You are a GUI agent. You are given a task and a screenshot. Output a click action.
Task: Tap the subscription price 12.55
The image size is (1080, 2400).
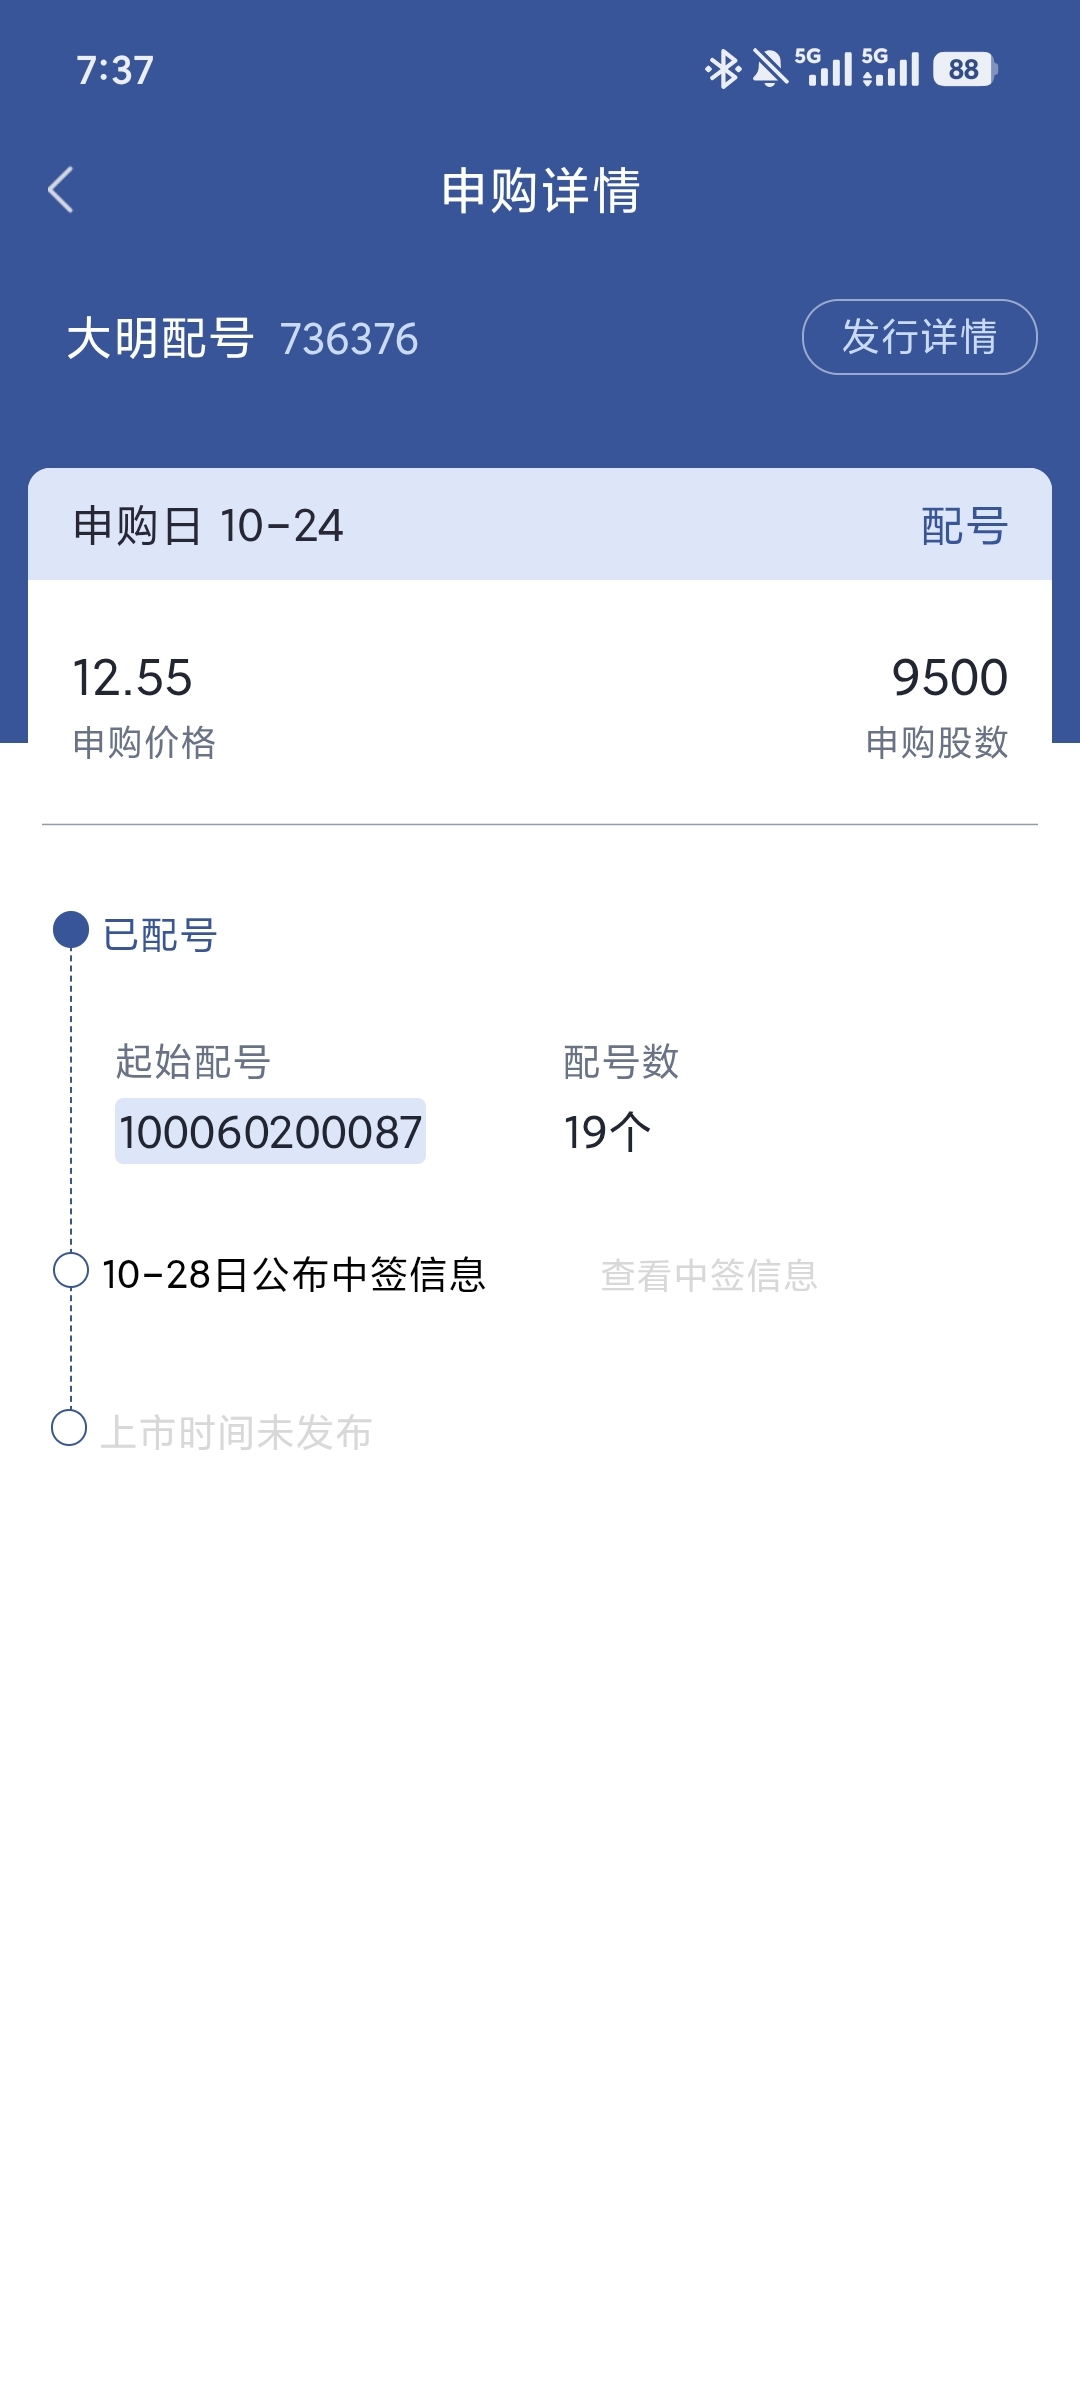click(x=133, y=678)
